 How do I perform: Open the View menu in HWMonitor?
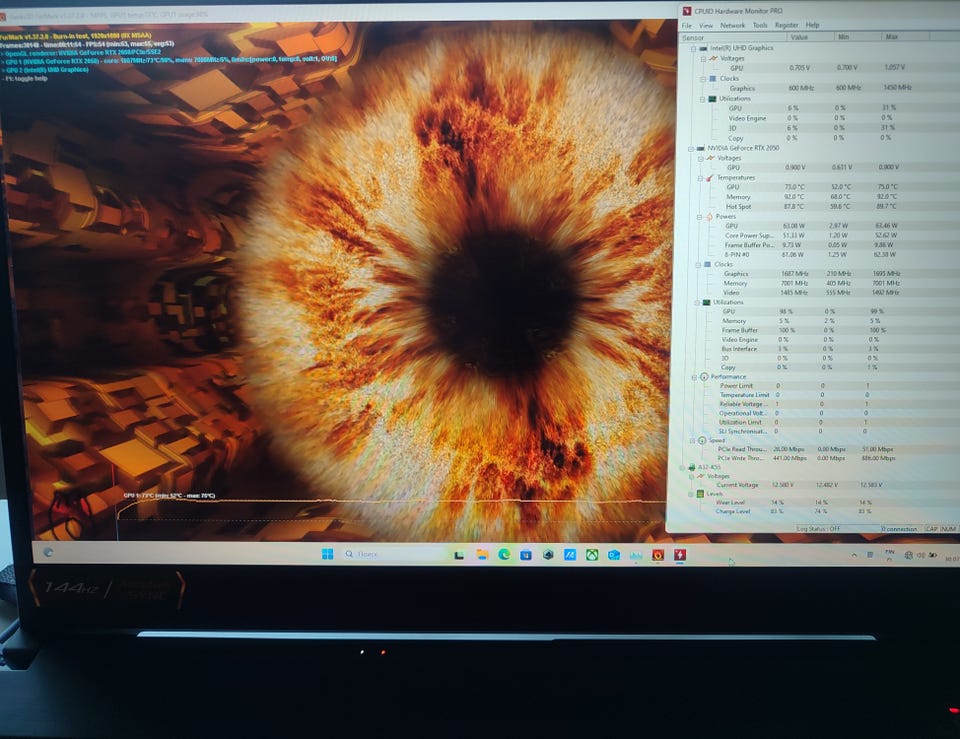pos(706,26)
